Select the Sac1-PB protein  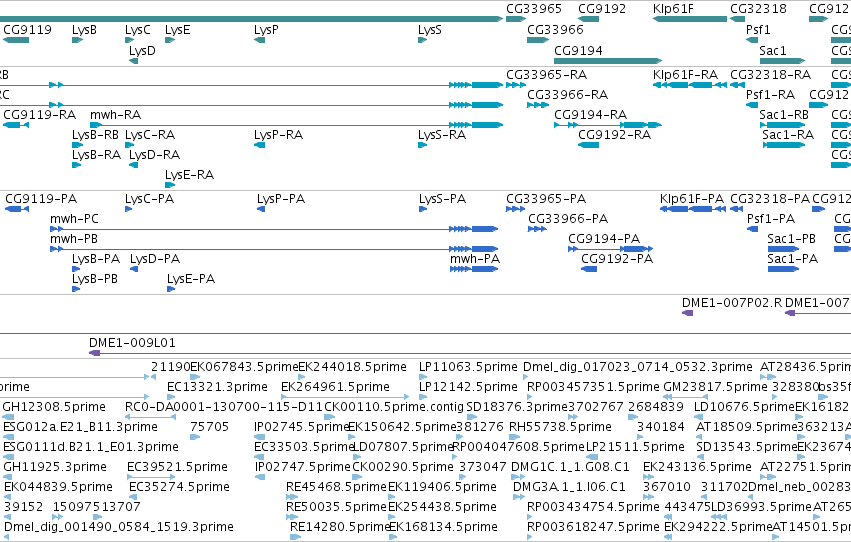click(783, 250)
